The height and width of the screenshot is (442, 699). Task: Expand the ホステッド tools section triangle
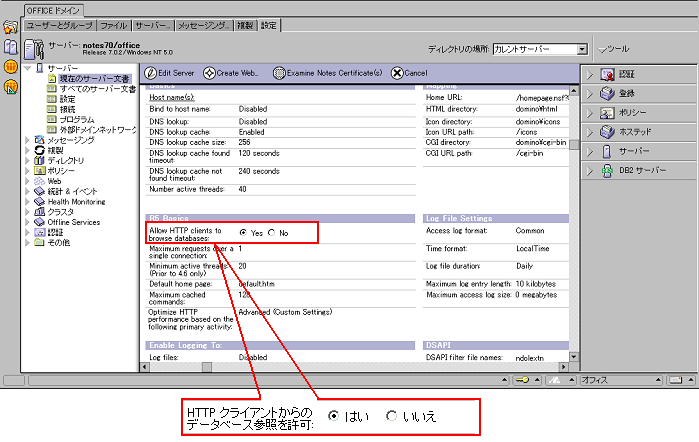click(x=590, y=132)
